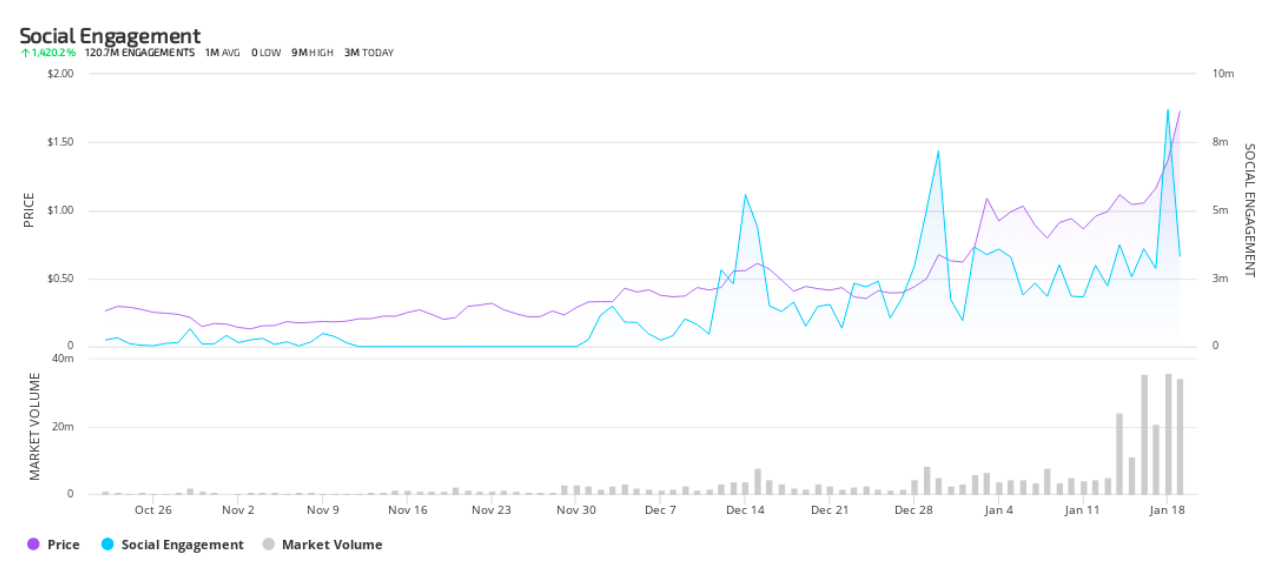Click the 8m social engagement axis label

(x=1219, y=142)
